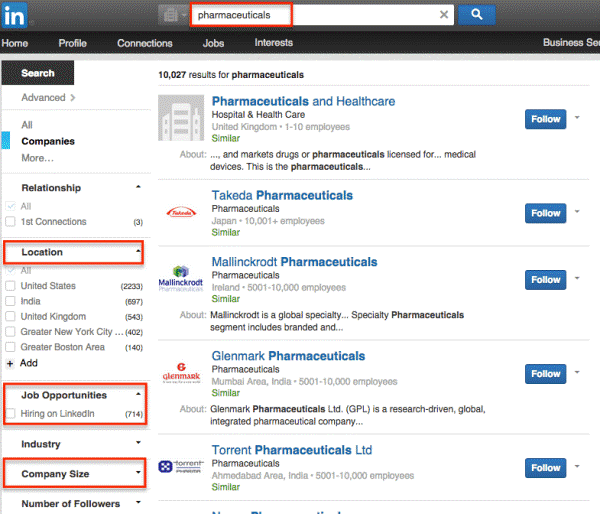Click the LinkedIn logo icon
The height and width of the screenshot is (514, 600).
(14, 15)
